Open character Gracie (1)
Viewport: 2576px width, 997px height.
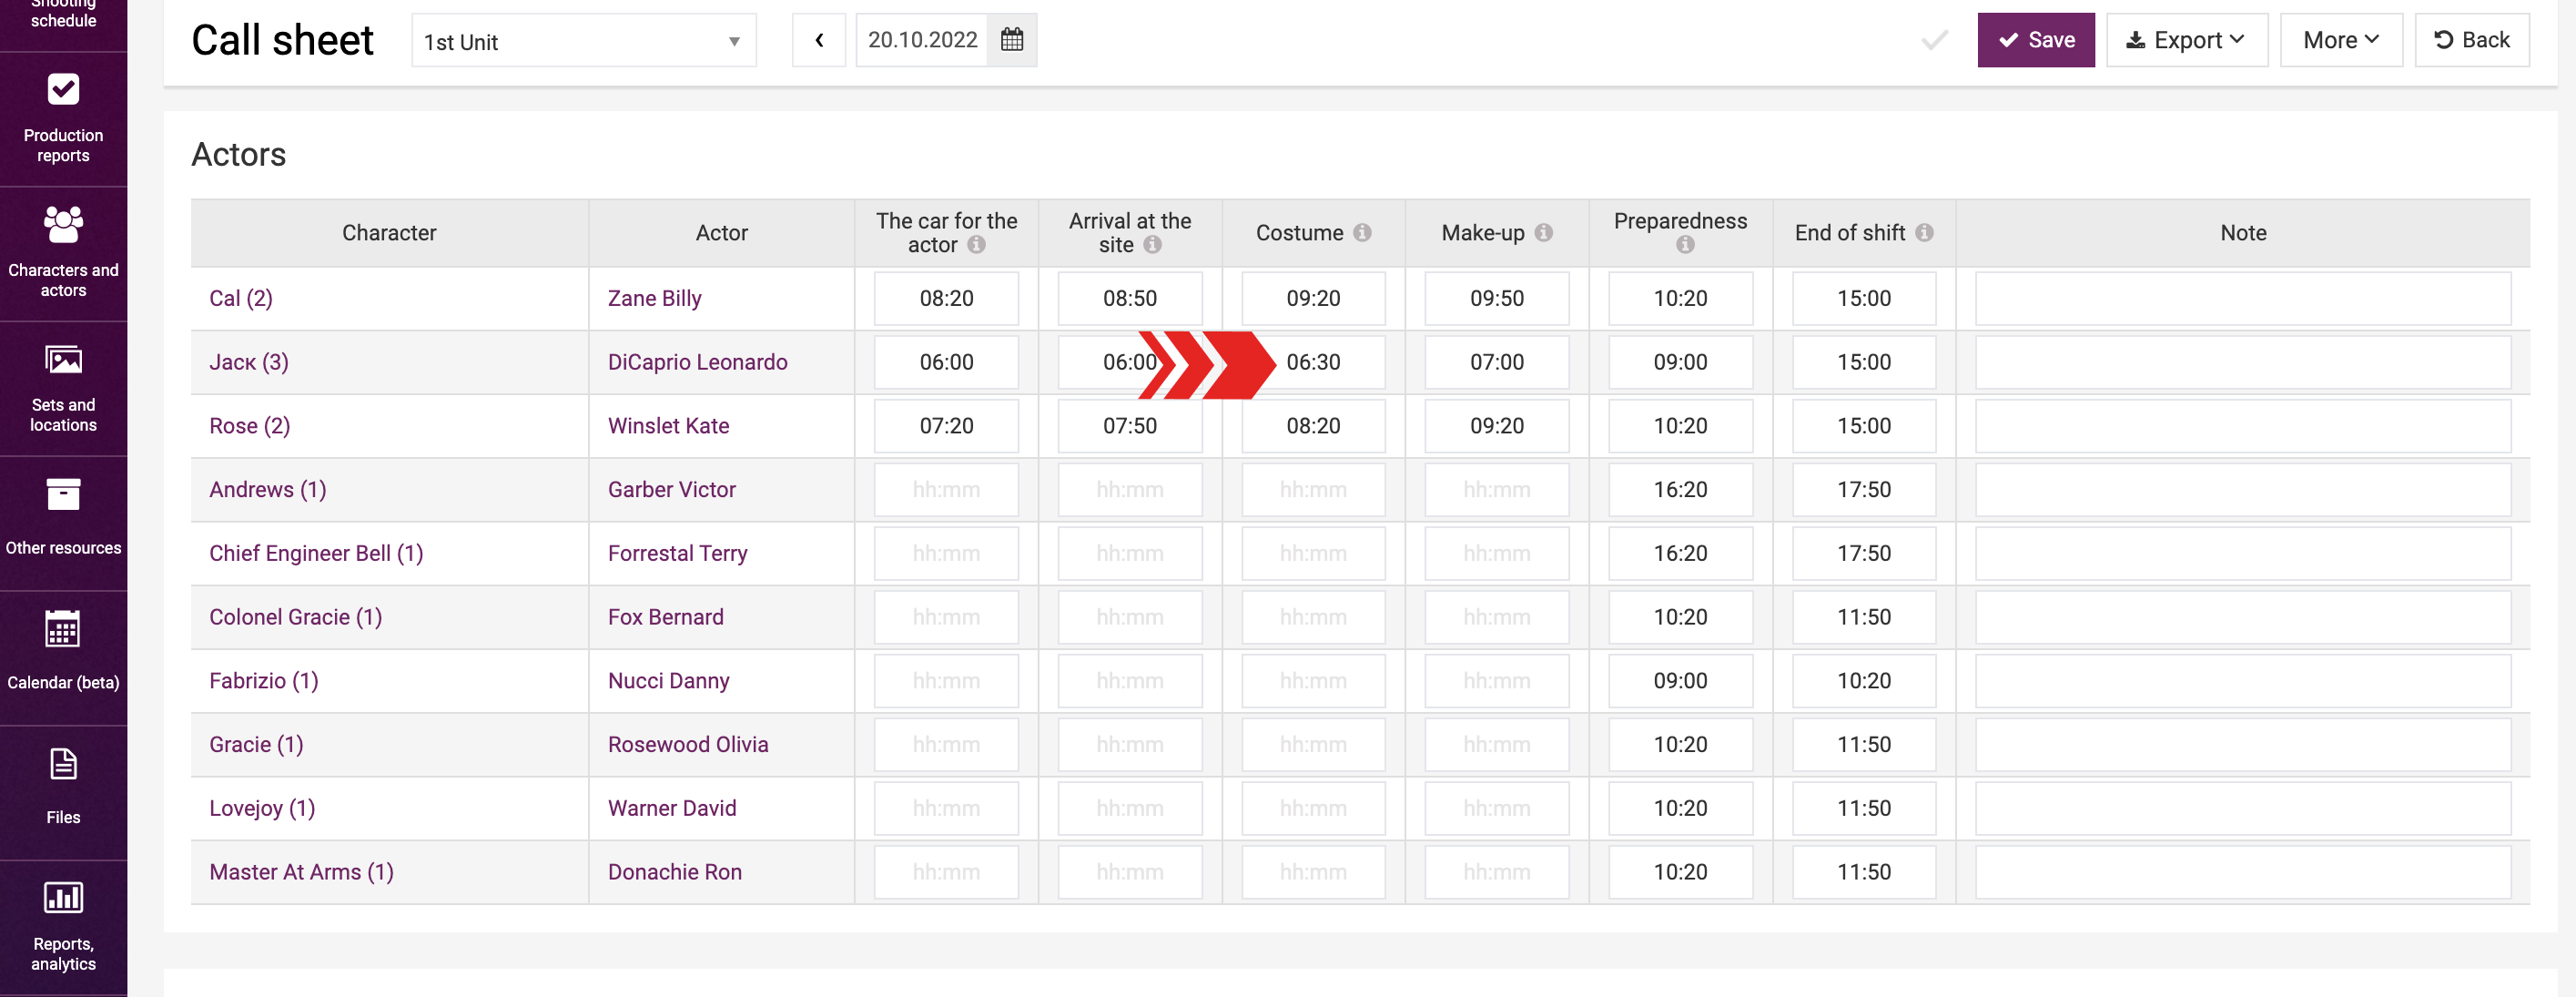click(x=256, y=745)
